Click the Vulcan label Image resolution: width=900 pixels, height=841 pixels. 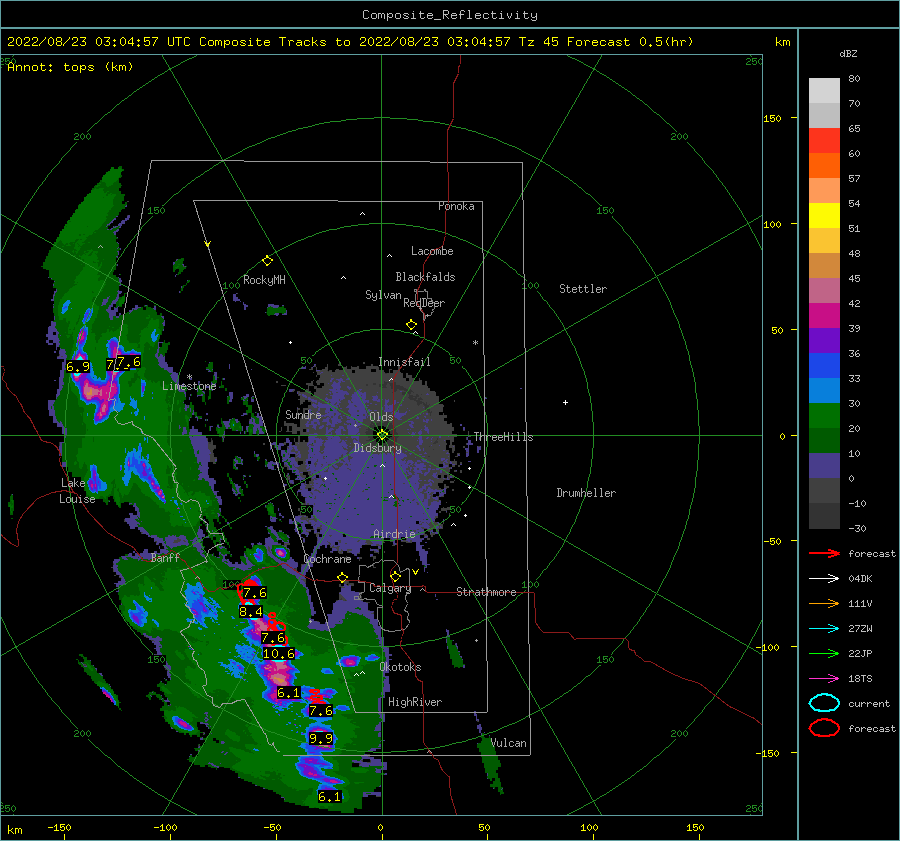508,743
